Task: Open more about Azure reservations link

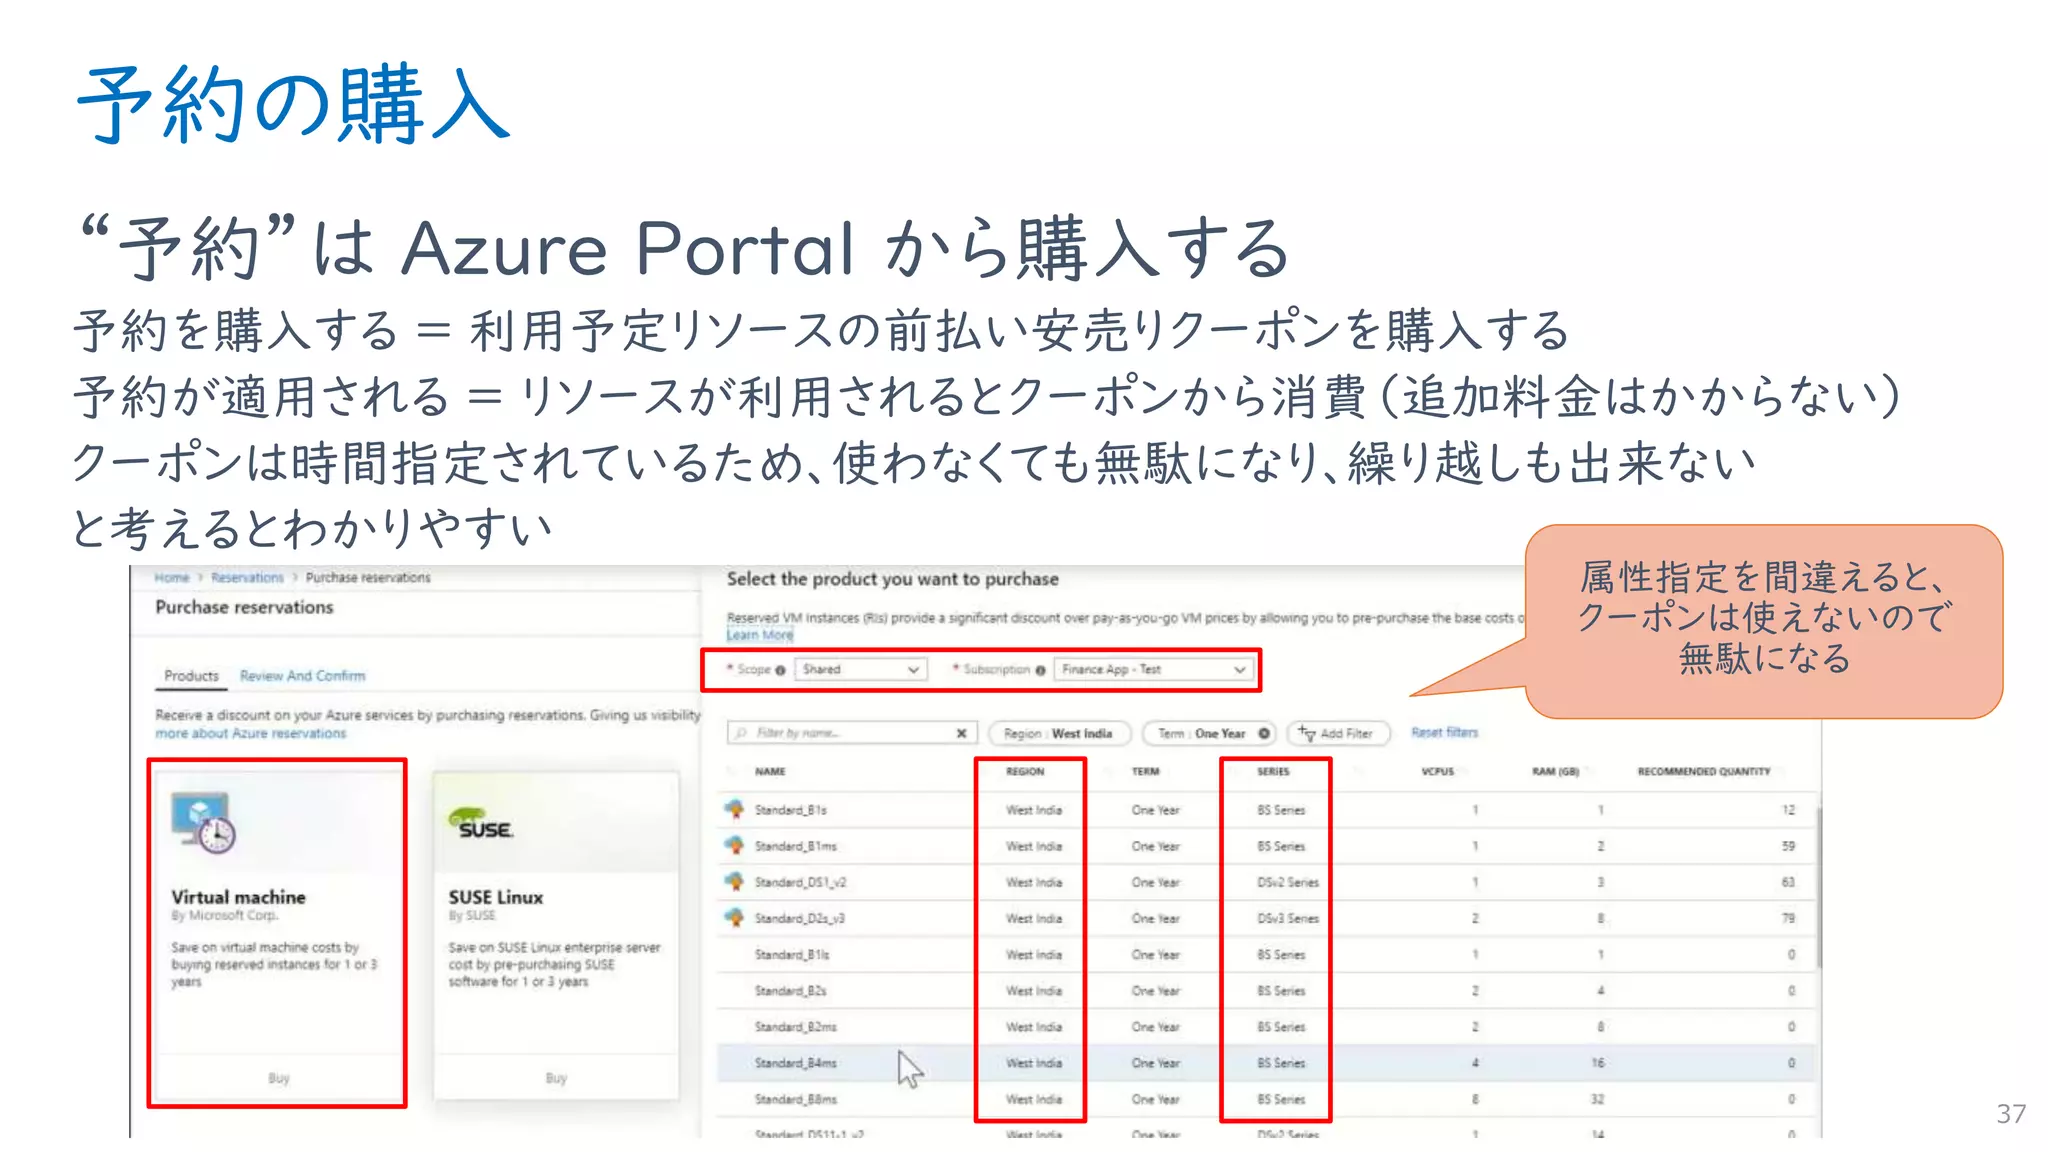Action: pyautogui.click(x=250, y=733)
